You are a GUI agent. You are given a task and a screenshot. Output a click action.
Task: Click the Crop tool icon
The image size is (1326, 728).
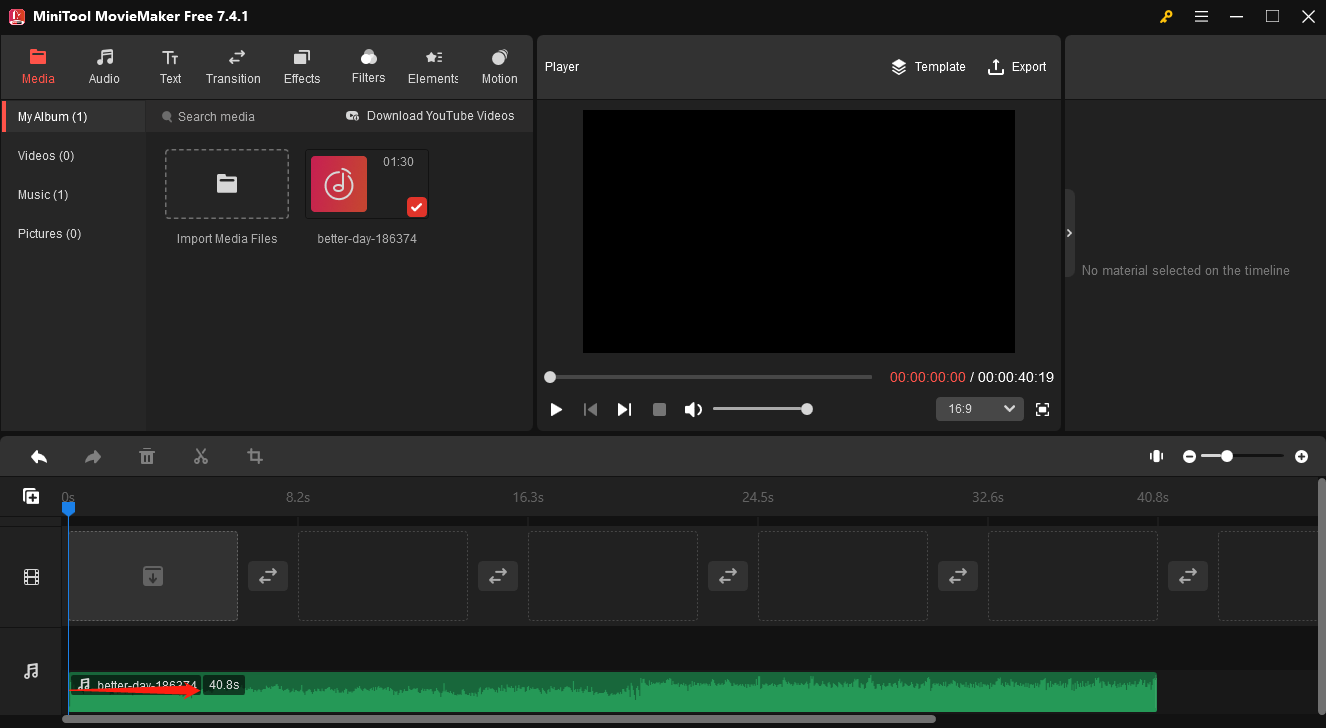point(255,456)
